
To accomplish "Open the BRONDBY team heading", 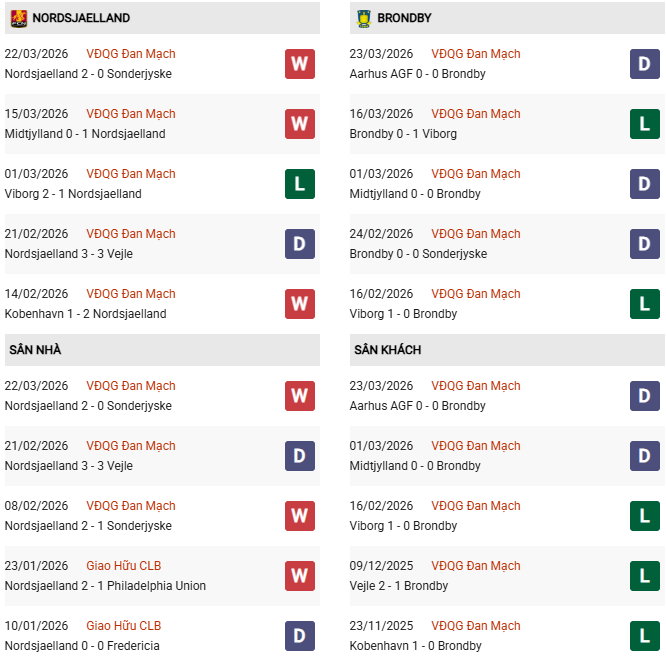I will (x=404, y=18).
